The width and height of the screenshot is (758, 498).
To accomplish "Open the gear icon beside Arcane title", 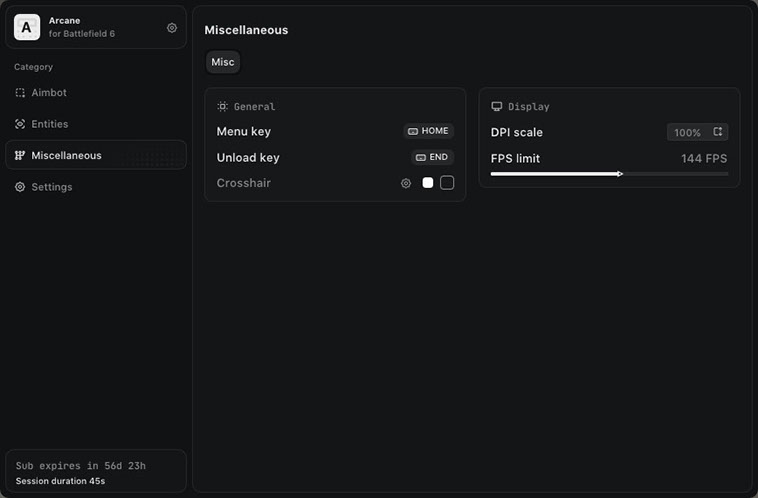I will coord(172,28).
